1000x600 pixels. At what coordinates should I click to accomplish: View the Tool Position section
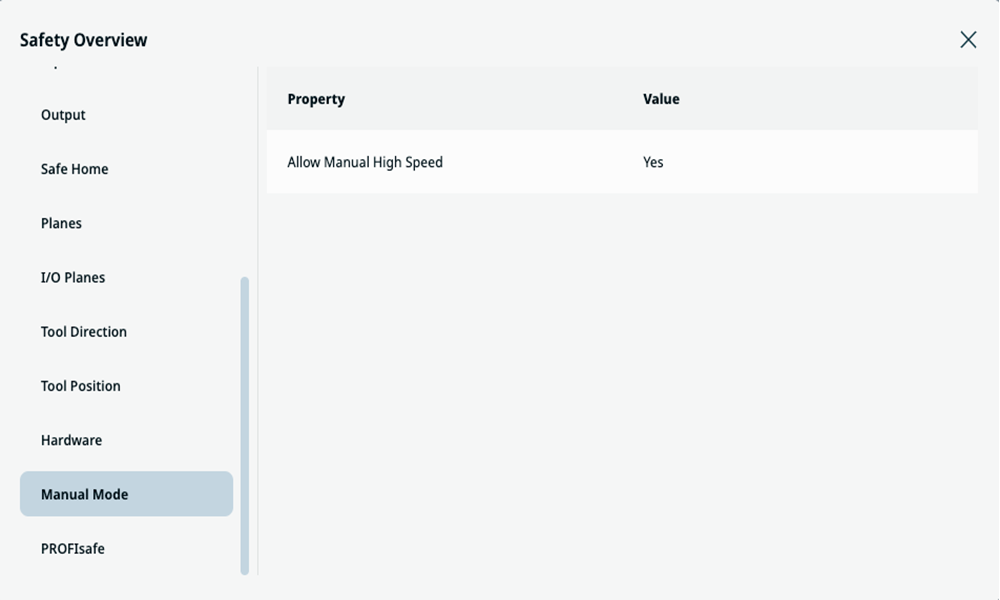coord(80,386)
